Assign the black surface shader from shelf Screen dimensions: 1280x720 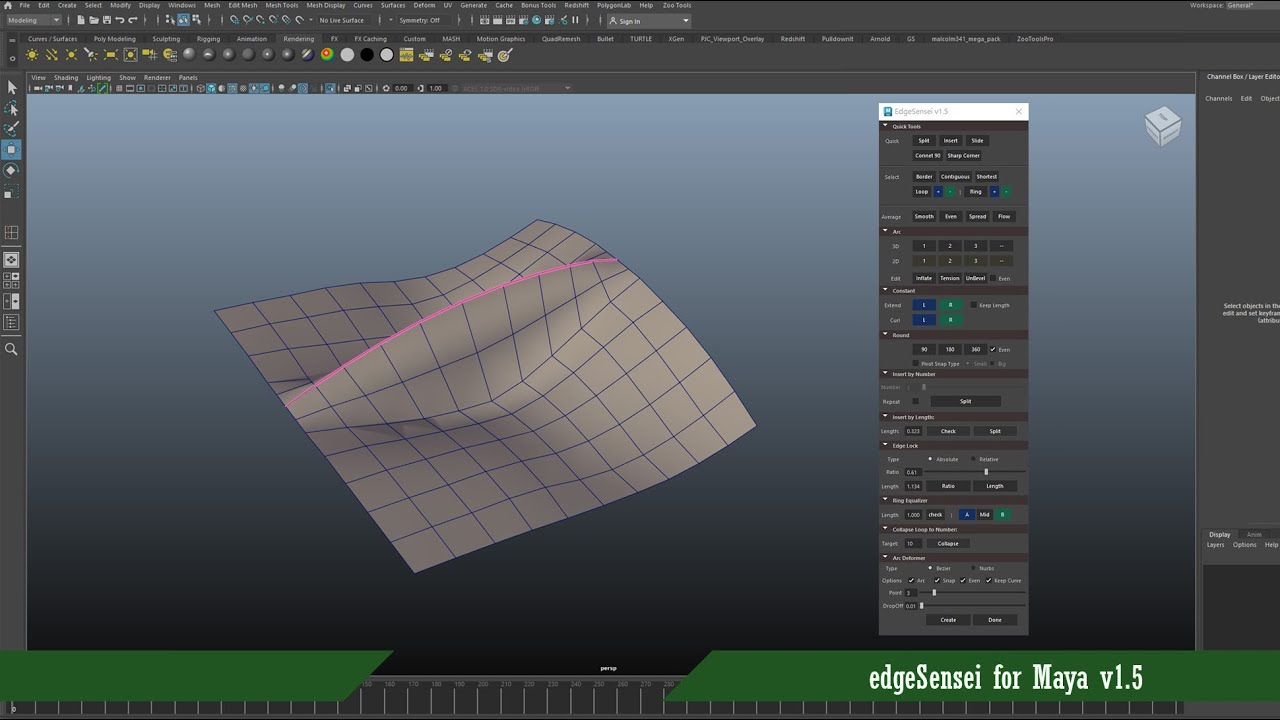click(x=367, y=54)
